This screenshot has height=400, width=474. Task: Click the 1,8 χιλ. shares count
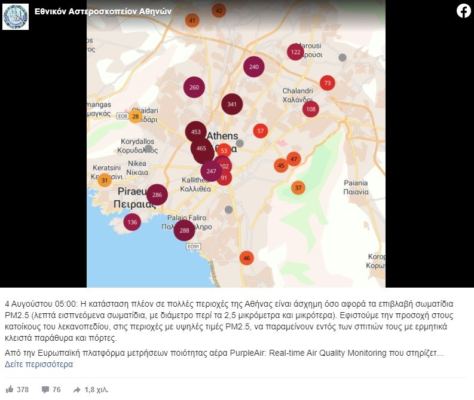coord(96,389)
